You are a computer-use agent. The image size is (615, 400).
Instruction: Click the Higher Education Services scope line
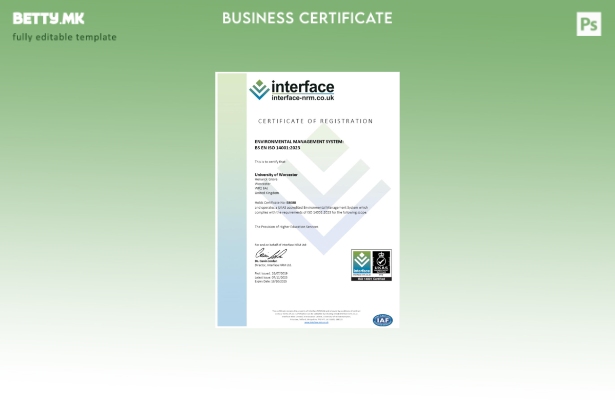click(286, 227)
